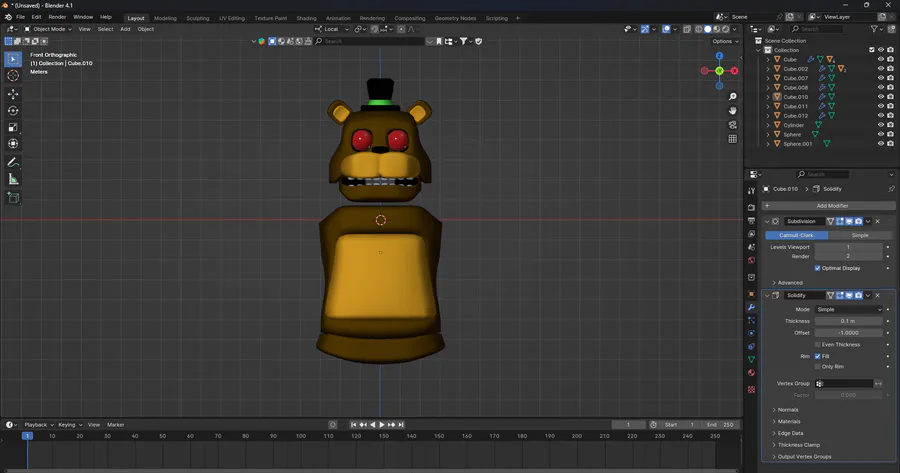Viewport: 900px width, 473px height.
Task: Collapse the Collection tree
Action: pyautogui.click(x=758, y=50)
